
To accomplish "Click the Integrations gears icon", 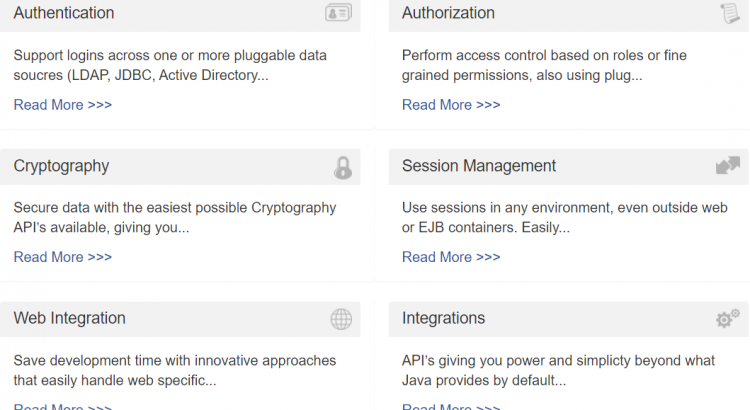I will click(x=728, y=318).
